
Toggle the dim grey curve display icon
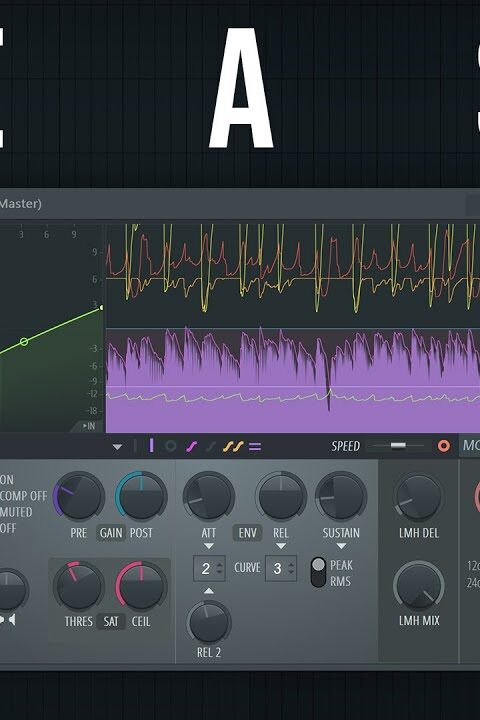click(211, 446)
